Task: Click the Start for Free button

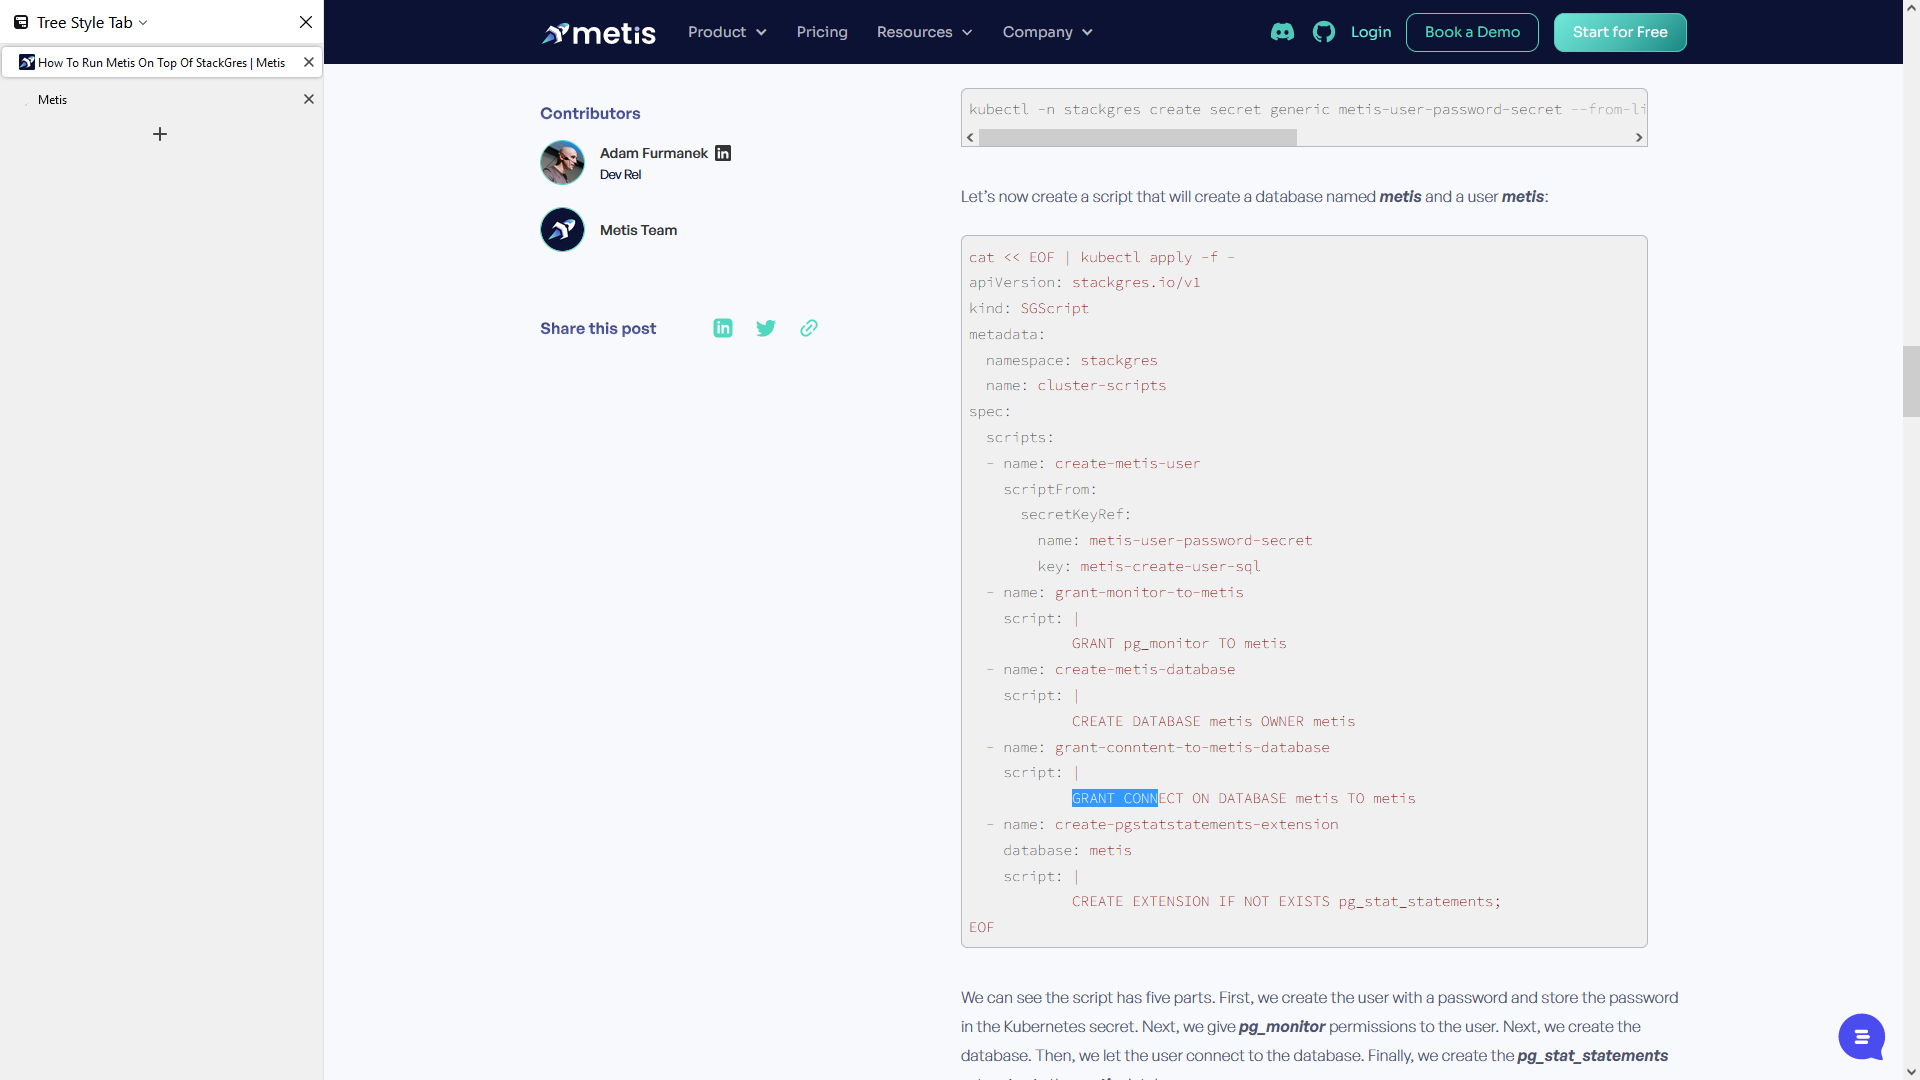Action: (1619, 32)
